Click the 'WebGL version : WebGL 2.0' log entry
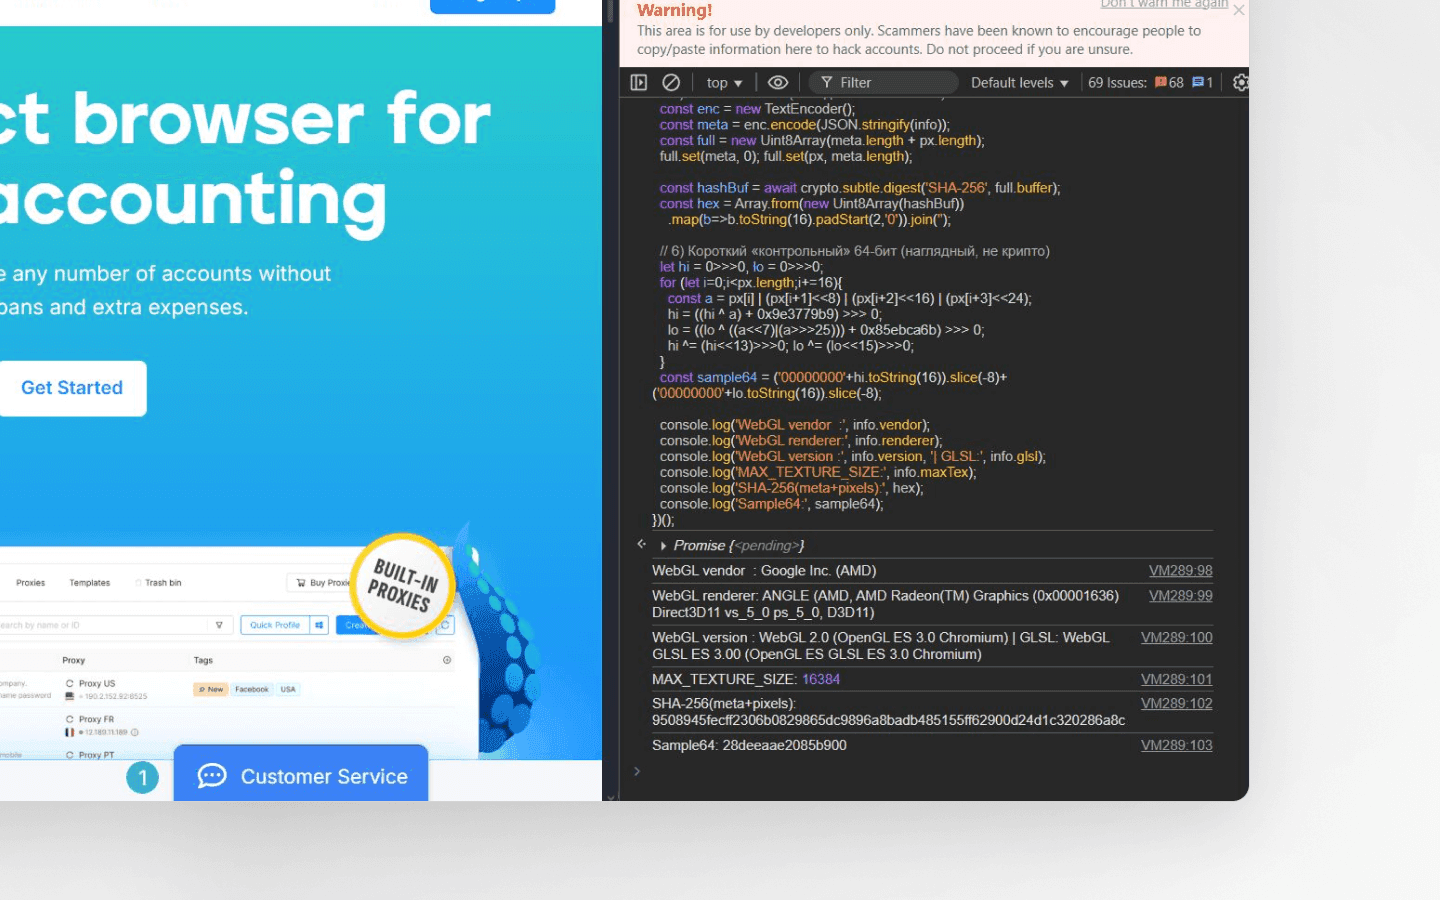Viewport: 1440px width, 900px height. [x=880, y=646]
